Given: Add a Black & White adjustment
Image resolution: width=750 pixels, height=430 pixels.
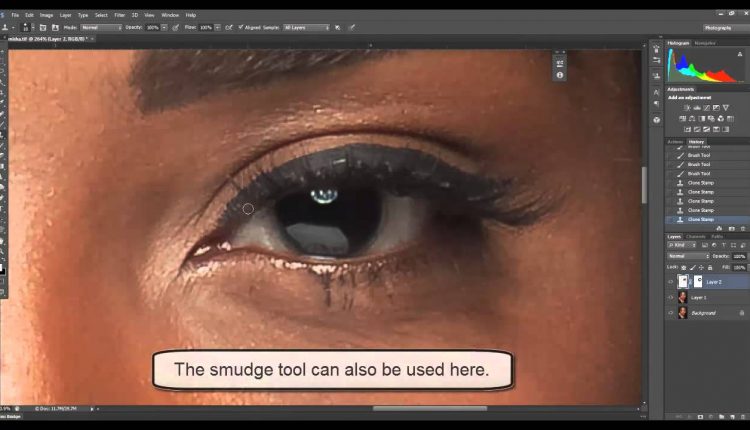Looking at the screenshot, I should point(702,119).
